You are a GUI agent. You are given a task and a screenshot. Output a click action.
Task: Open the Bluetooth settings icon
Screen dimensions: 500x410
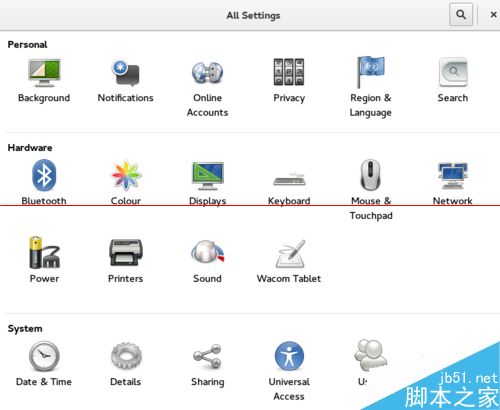44,175
